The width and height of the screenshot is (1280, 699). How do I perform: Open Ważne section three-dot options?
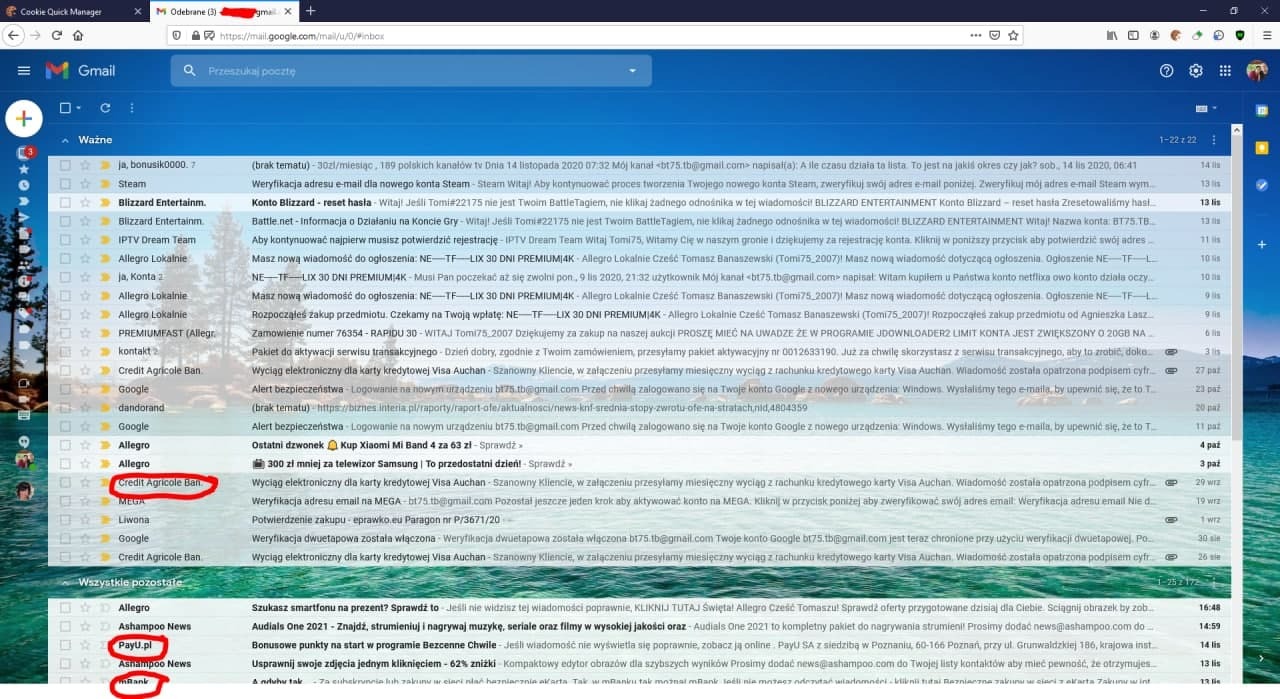(1214, 140)
